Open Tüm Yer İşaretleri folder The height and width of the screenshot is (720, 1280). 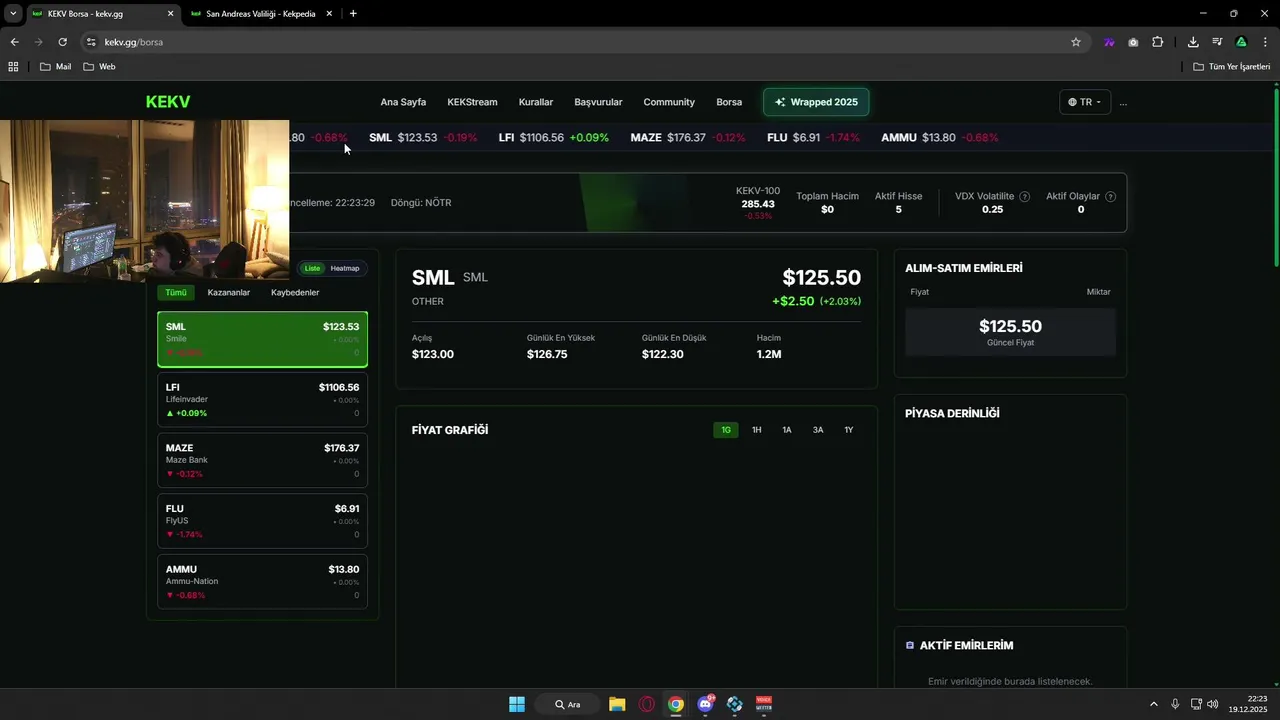[x=1232, y=67]
